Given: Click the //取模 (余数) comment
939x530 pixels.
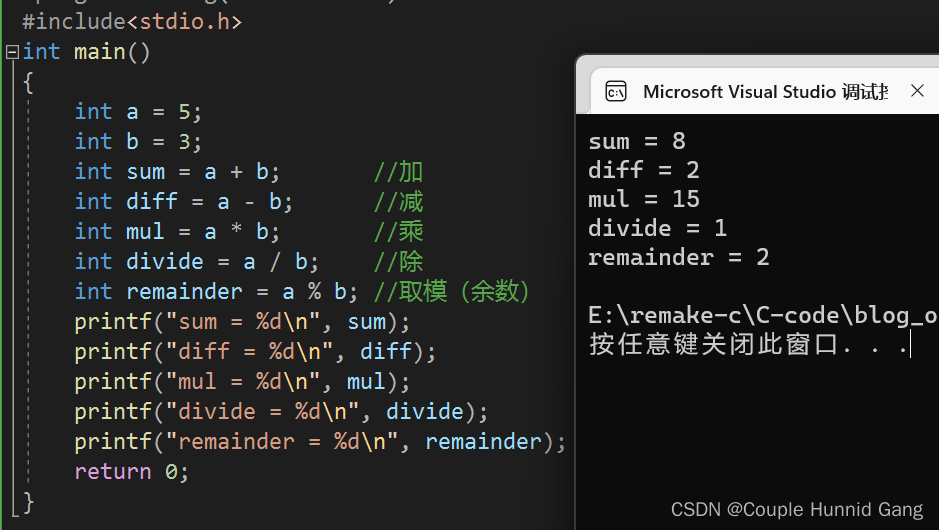Looking at the screenshot, I should [452, 292].
